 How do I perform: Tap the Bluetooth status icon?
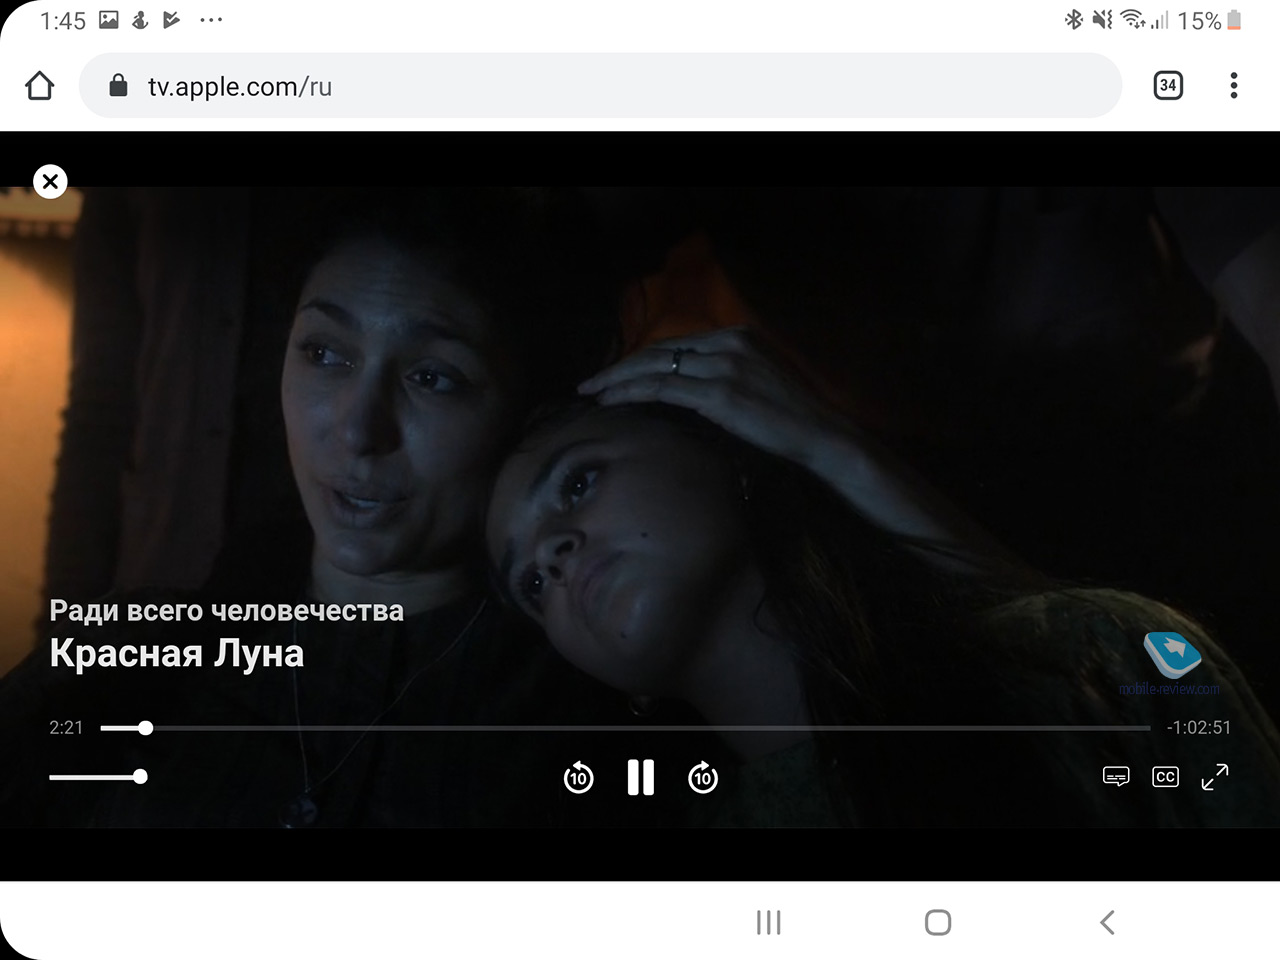pos(1074,20)
